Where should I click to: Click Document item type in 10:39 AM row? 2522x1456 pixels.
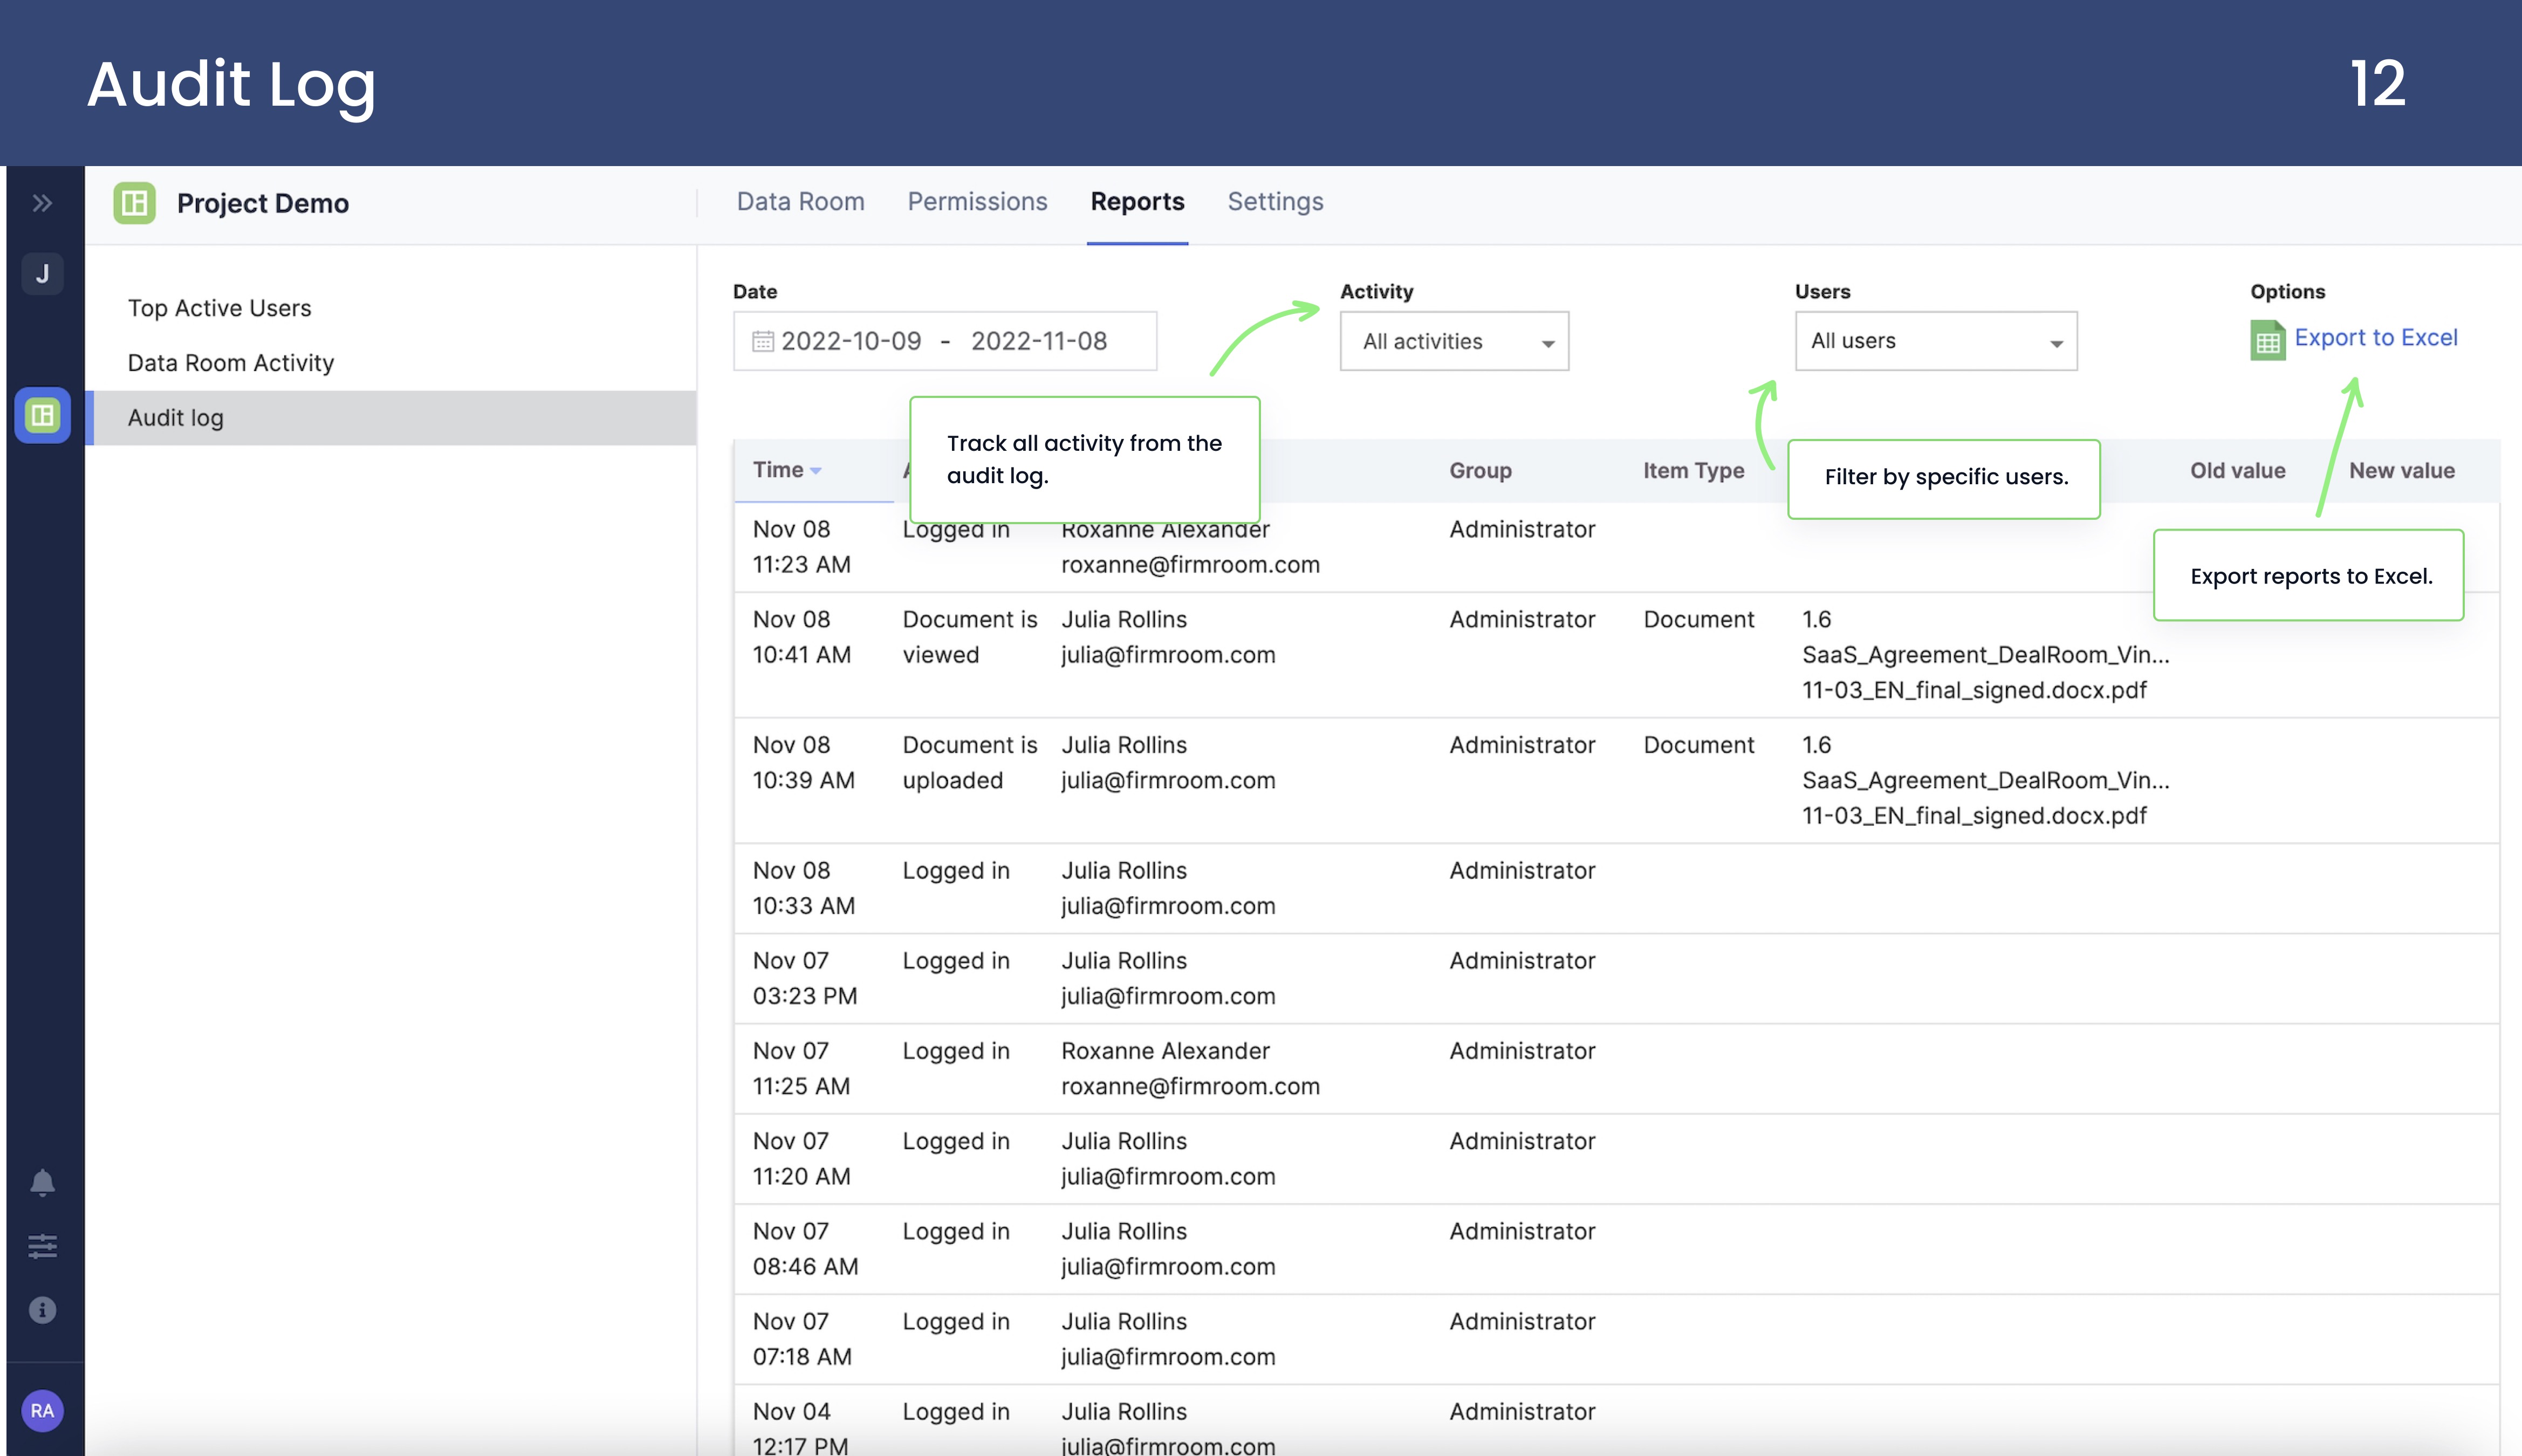pos(1698,745)
